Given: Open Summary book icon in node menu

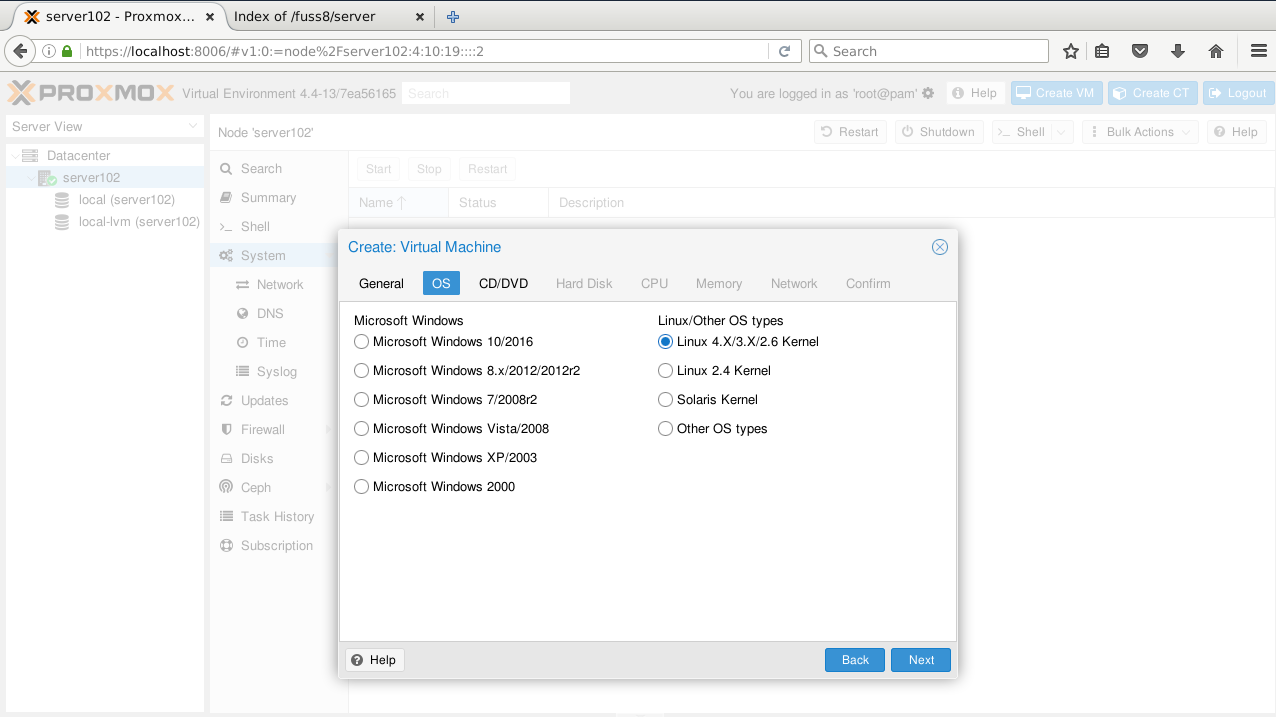Looking at the screenshot, I should 226,198.
